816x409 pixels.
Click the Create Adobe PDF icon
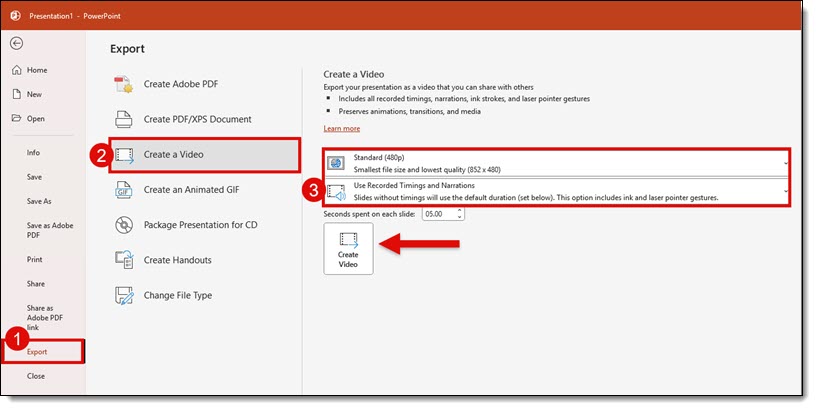pyautogui.click(x=125, y=84)
